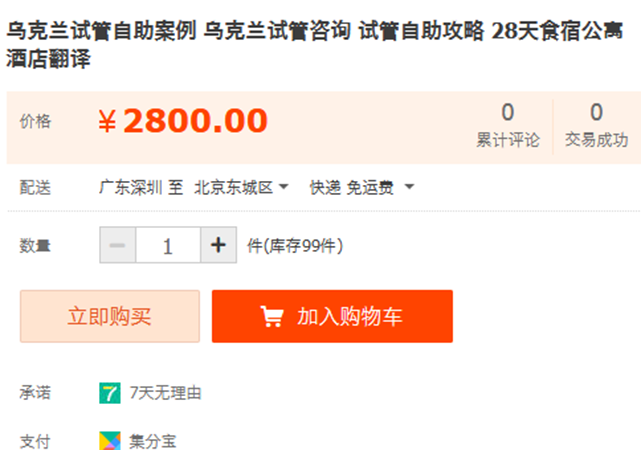
Task: Open the 北京东城区 destination dropdown
Action: pyautogui.click(x=241, y=188)
